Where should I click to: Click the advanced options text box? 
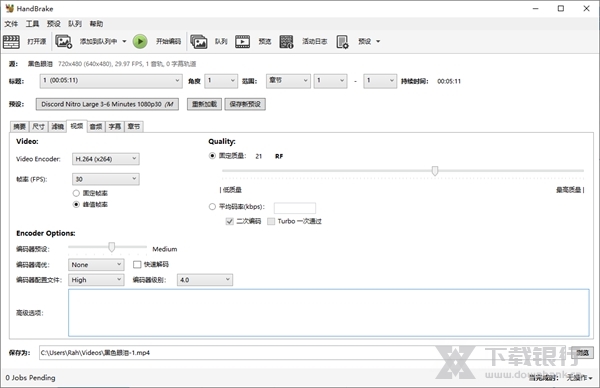pos(329,313)
